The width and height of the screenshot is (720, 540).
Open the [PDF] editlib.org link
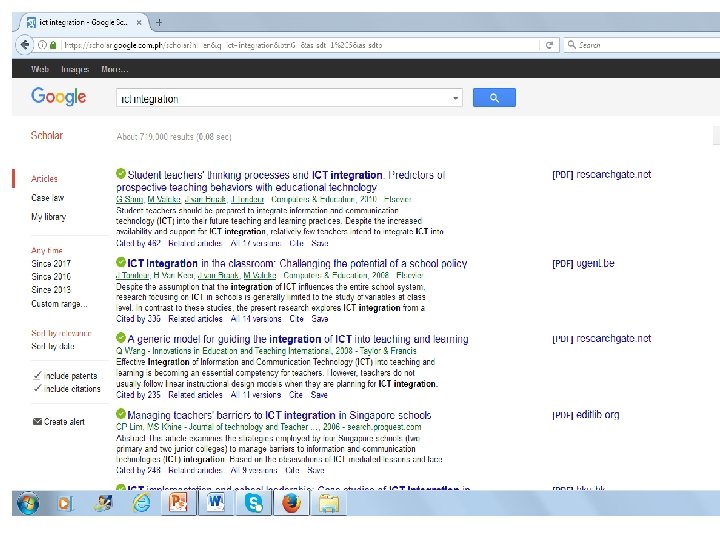pos(586,414)
